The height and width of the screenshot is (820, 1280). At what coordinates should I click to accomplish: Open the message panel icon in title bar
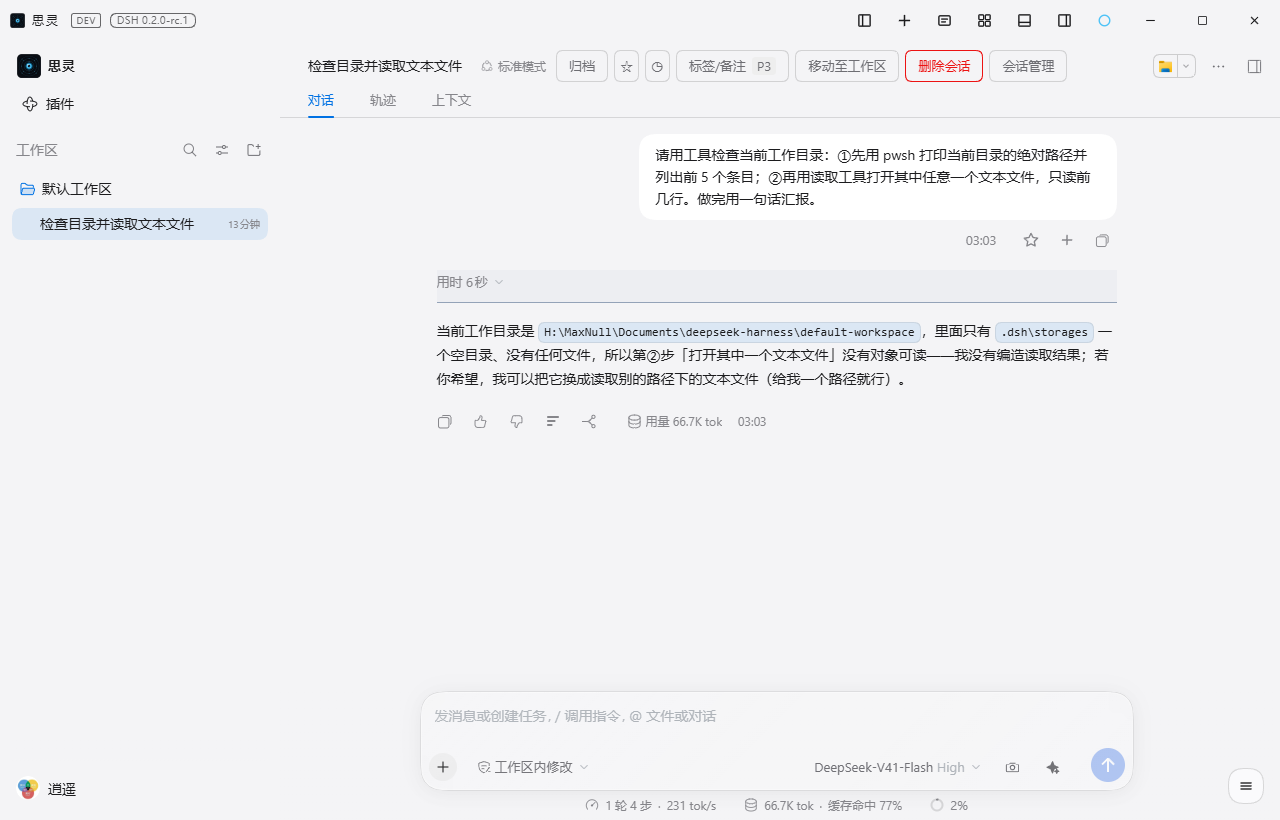944,20
